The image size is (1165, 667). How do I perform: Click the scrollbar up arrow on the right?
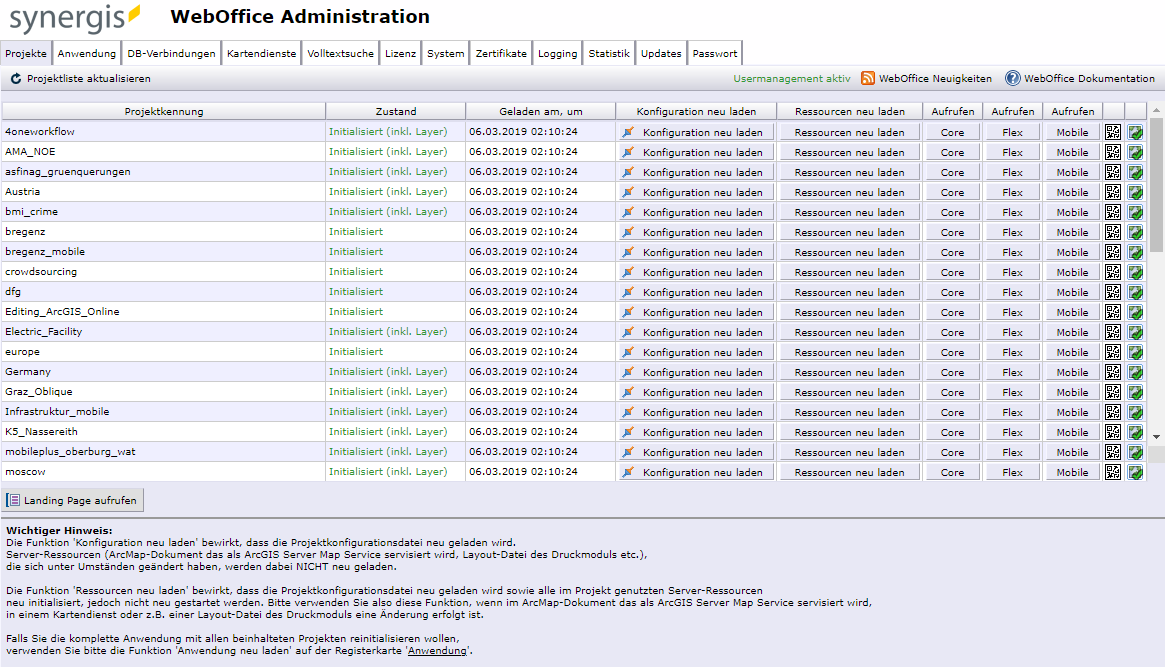(x=1158, y=110)
